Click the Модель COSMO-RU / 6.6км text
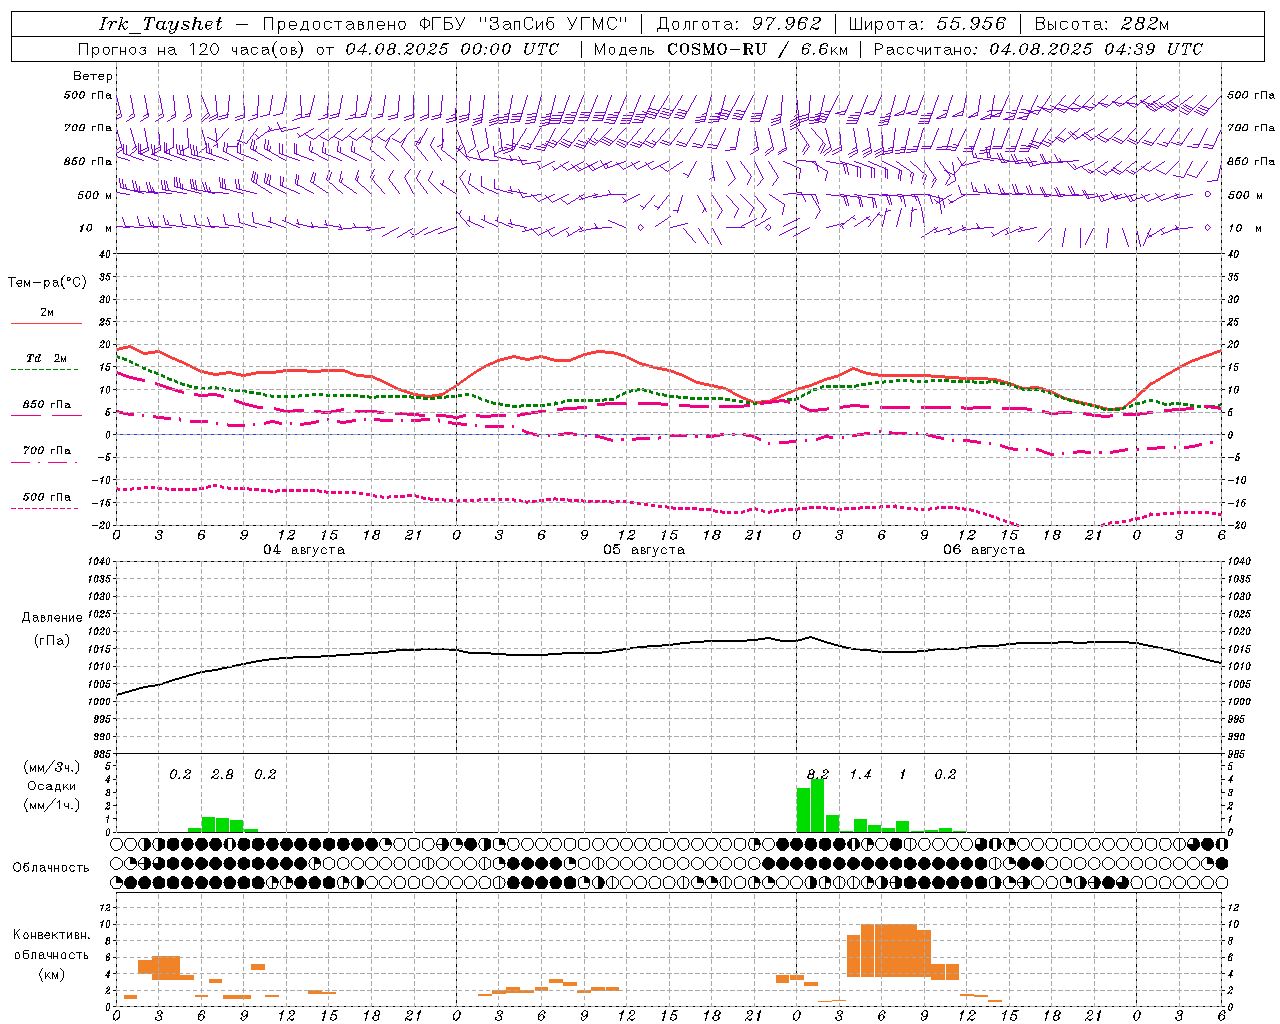Image resolution: width=1280 pixels, height=1024 pixels. point(720,49)
